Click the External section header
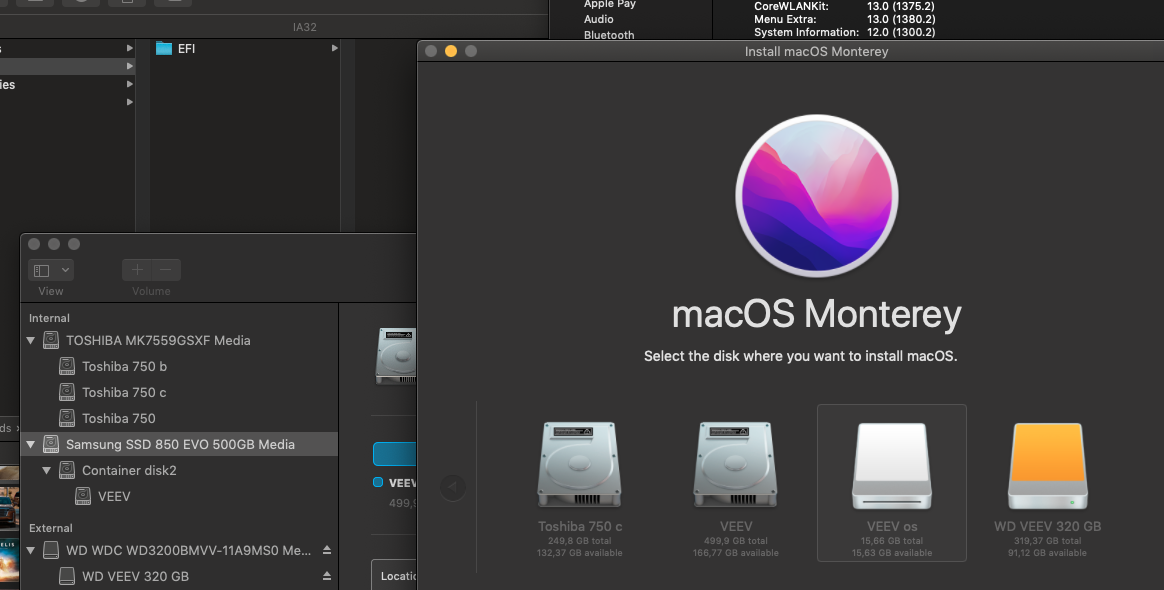Screen dimensions: 1164x590 (50, 528)
